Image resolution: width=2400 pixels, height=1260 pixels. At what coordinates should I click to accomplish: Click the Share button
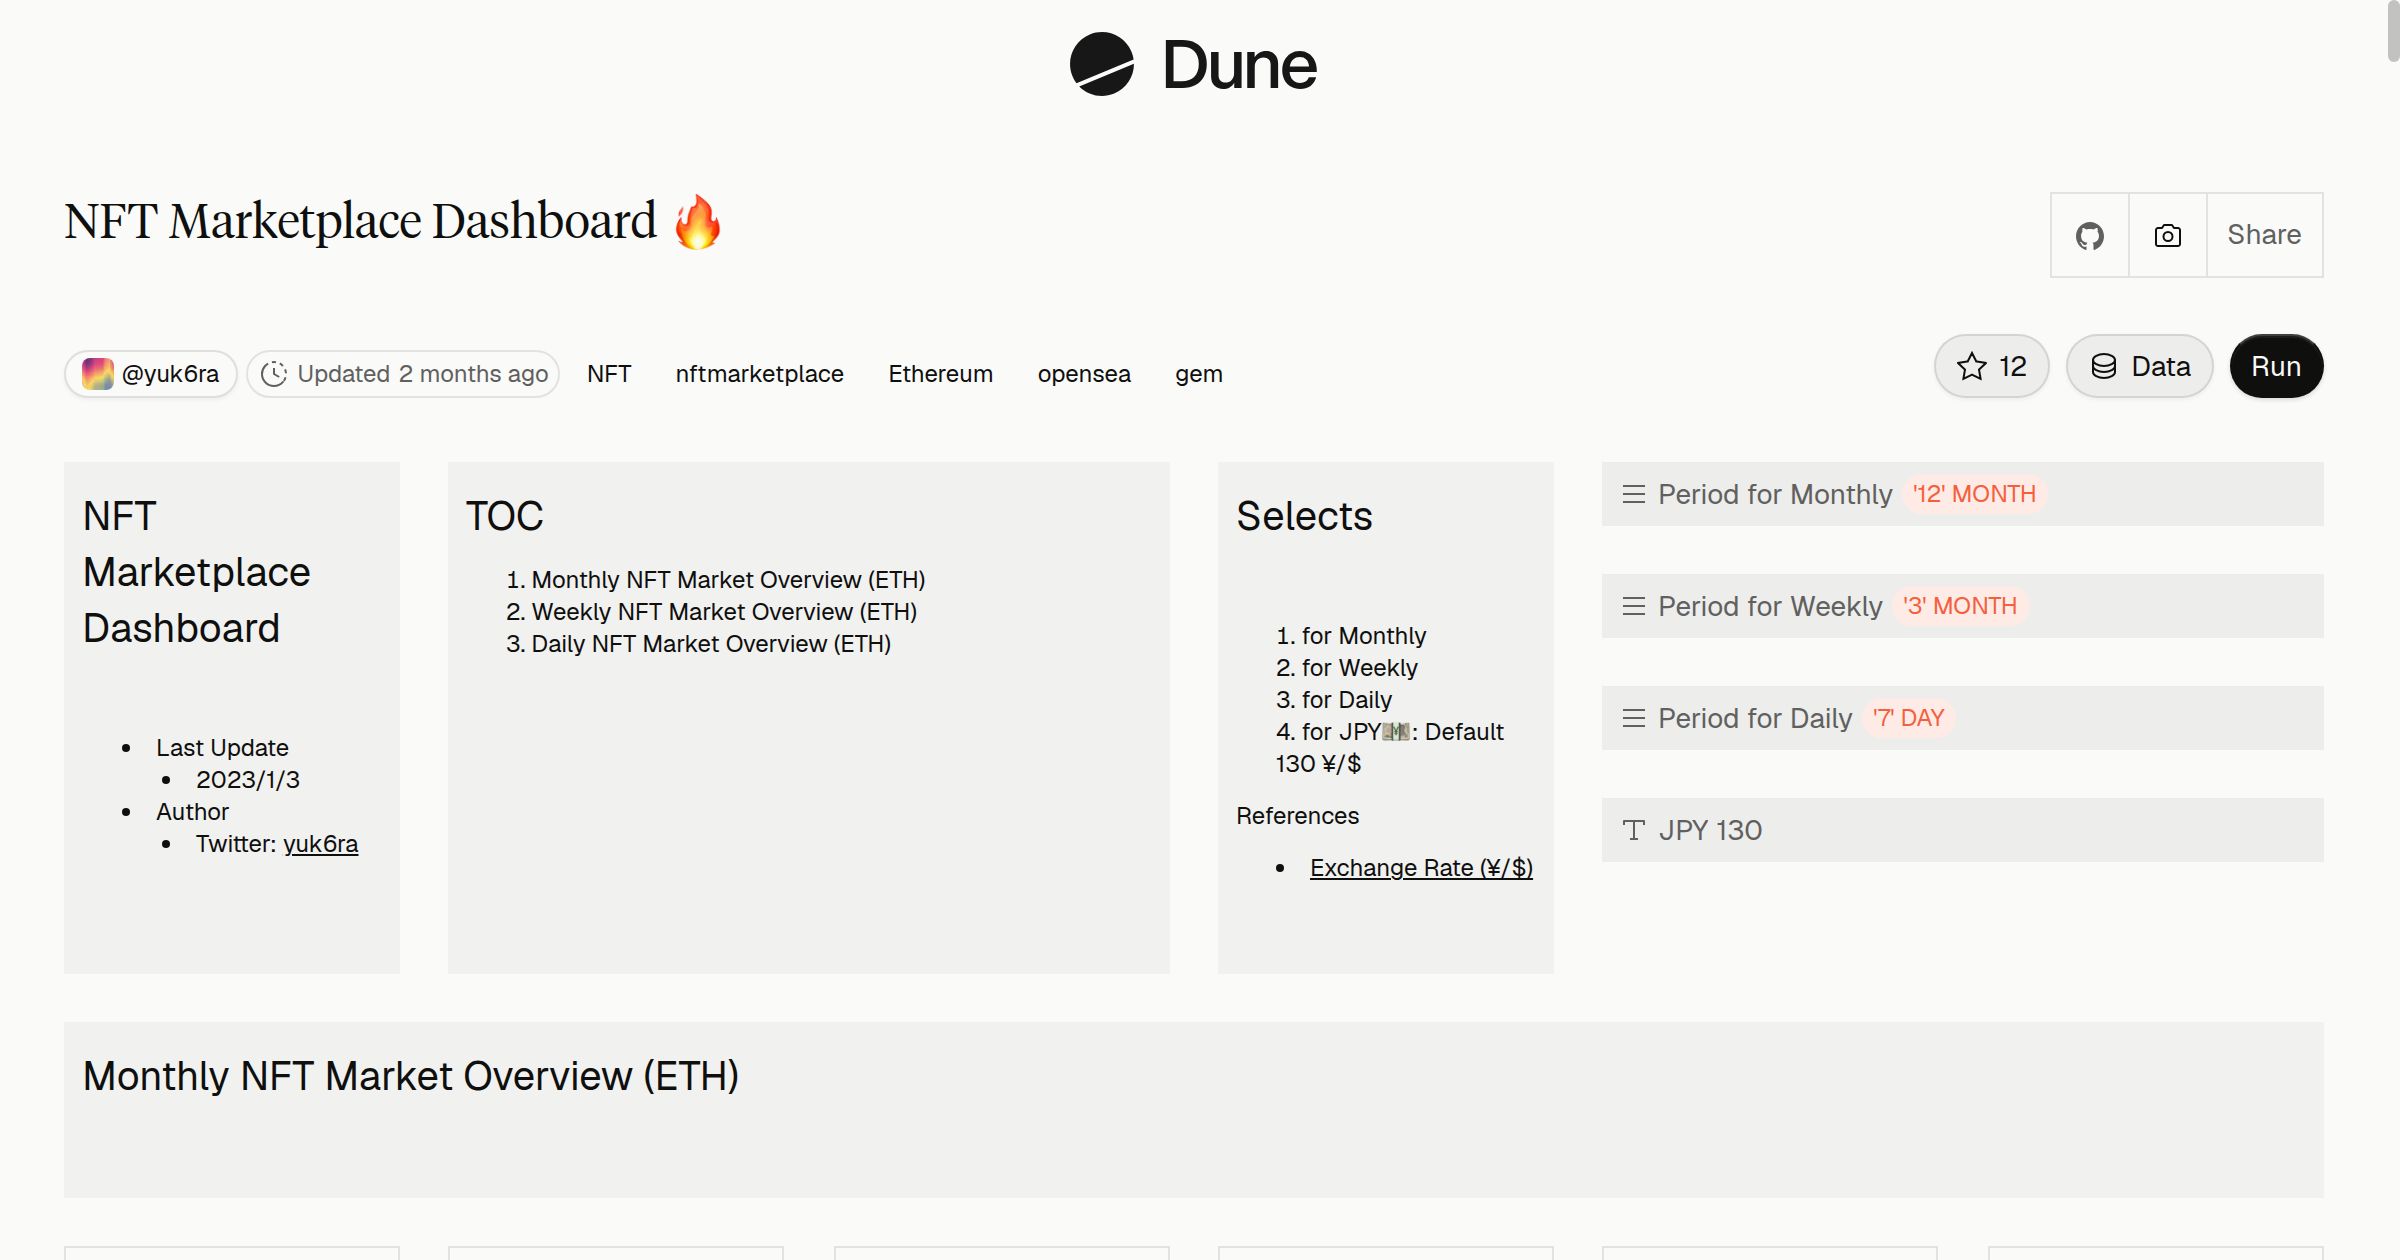(2264, 235)
